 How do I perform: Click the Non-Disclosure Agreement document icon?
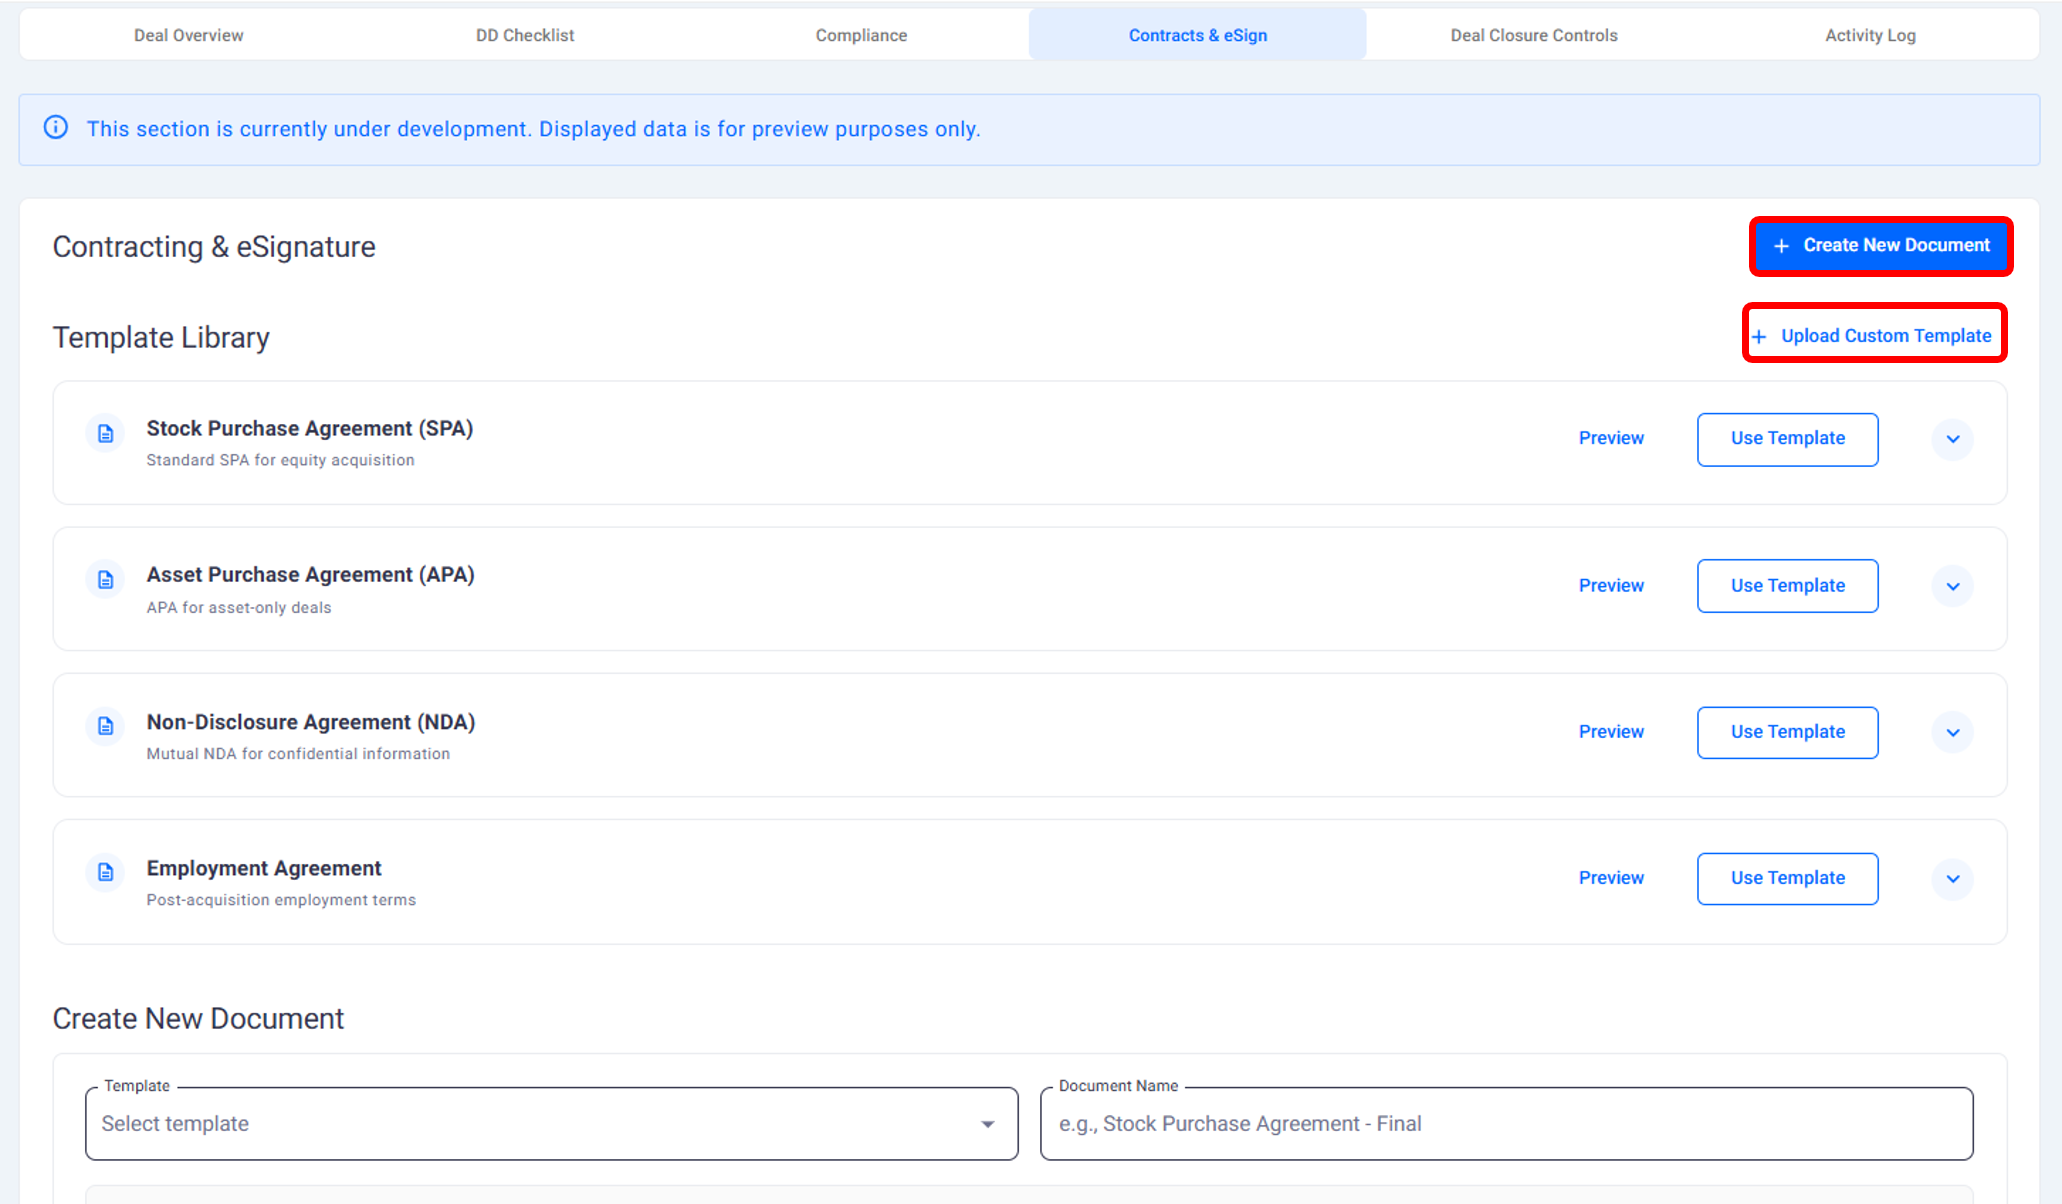105,726
